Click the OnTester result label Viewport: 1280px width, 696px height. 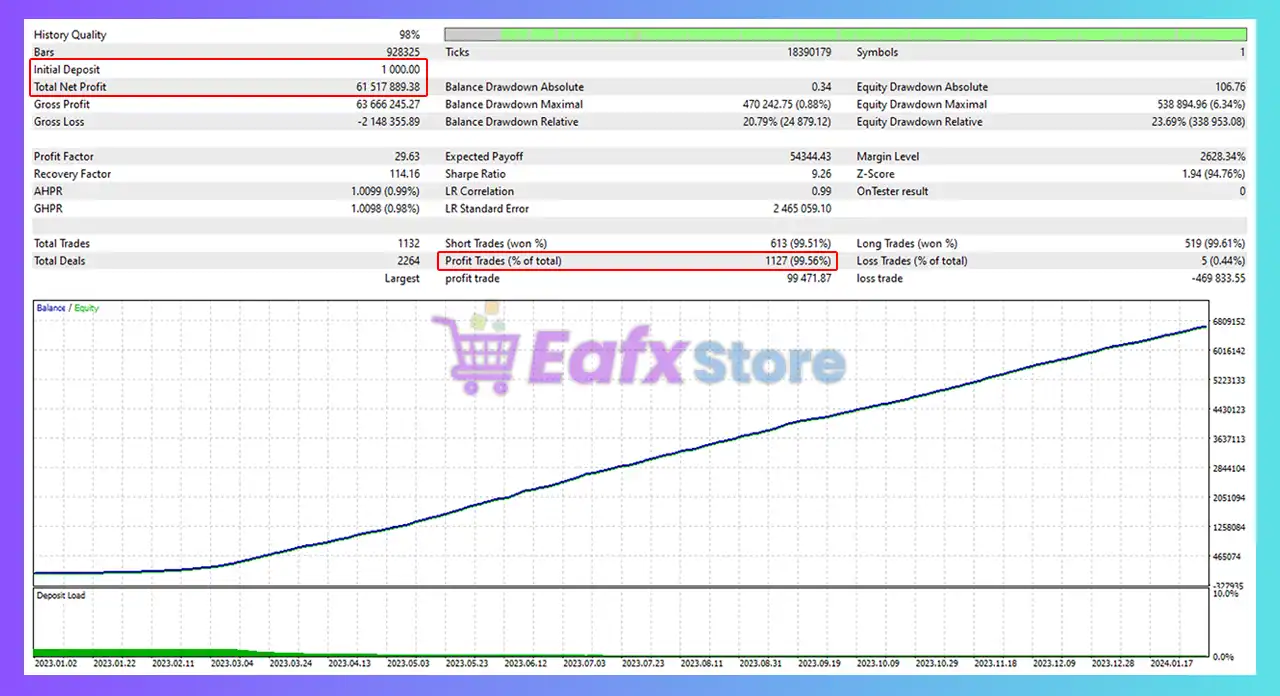(x=892, y=191)
